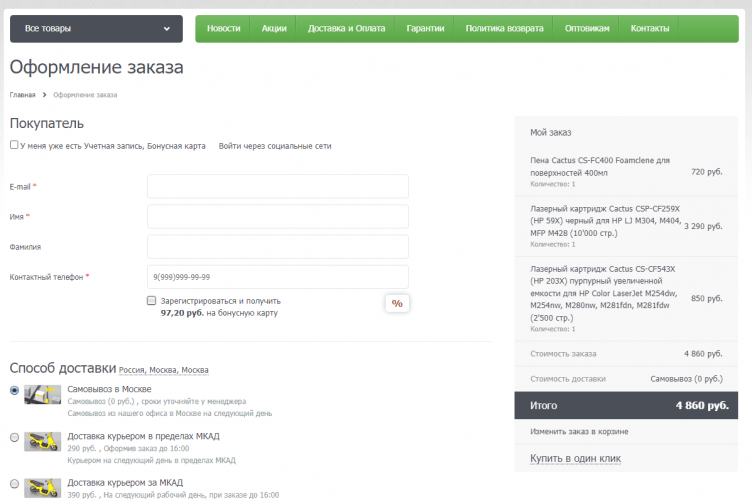The image size is (752, 502).
Task: Click the Moscow pickup delivery icon
Action: pyautogui.click(x=43, y=394)
